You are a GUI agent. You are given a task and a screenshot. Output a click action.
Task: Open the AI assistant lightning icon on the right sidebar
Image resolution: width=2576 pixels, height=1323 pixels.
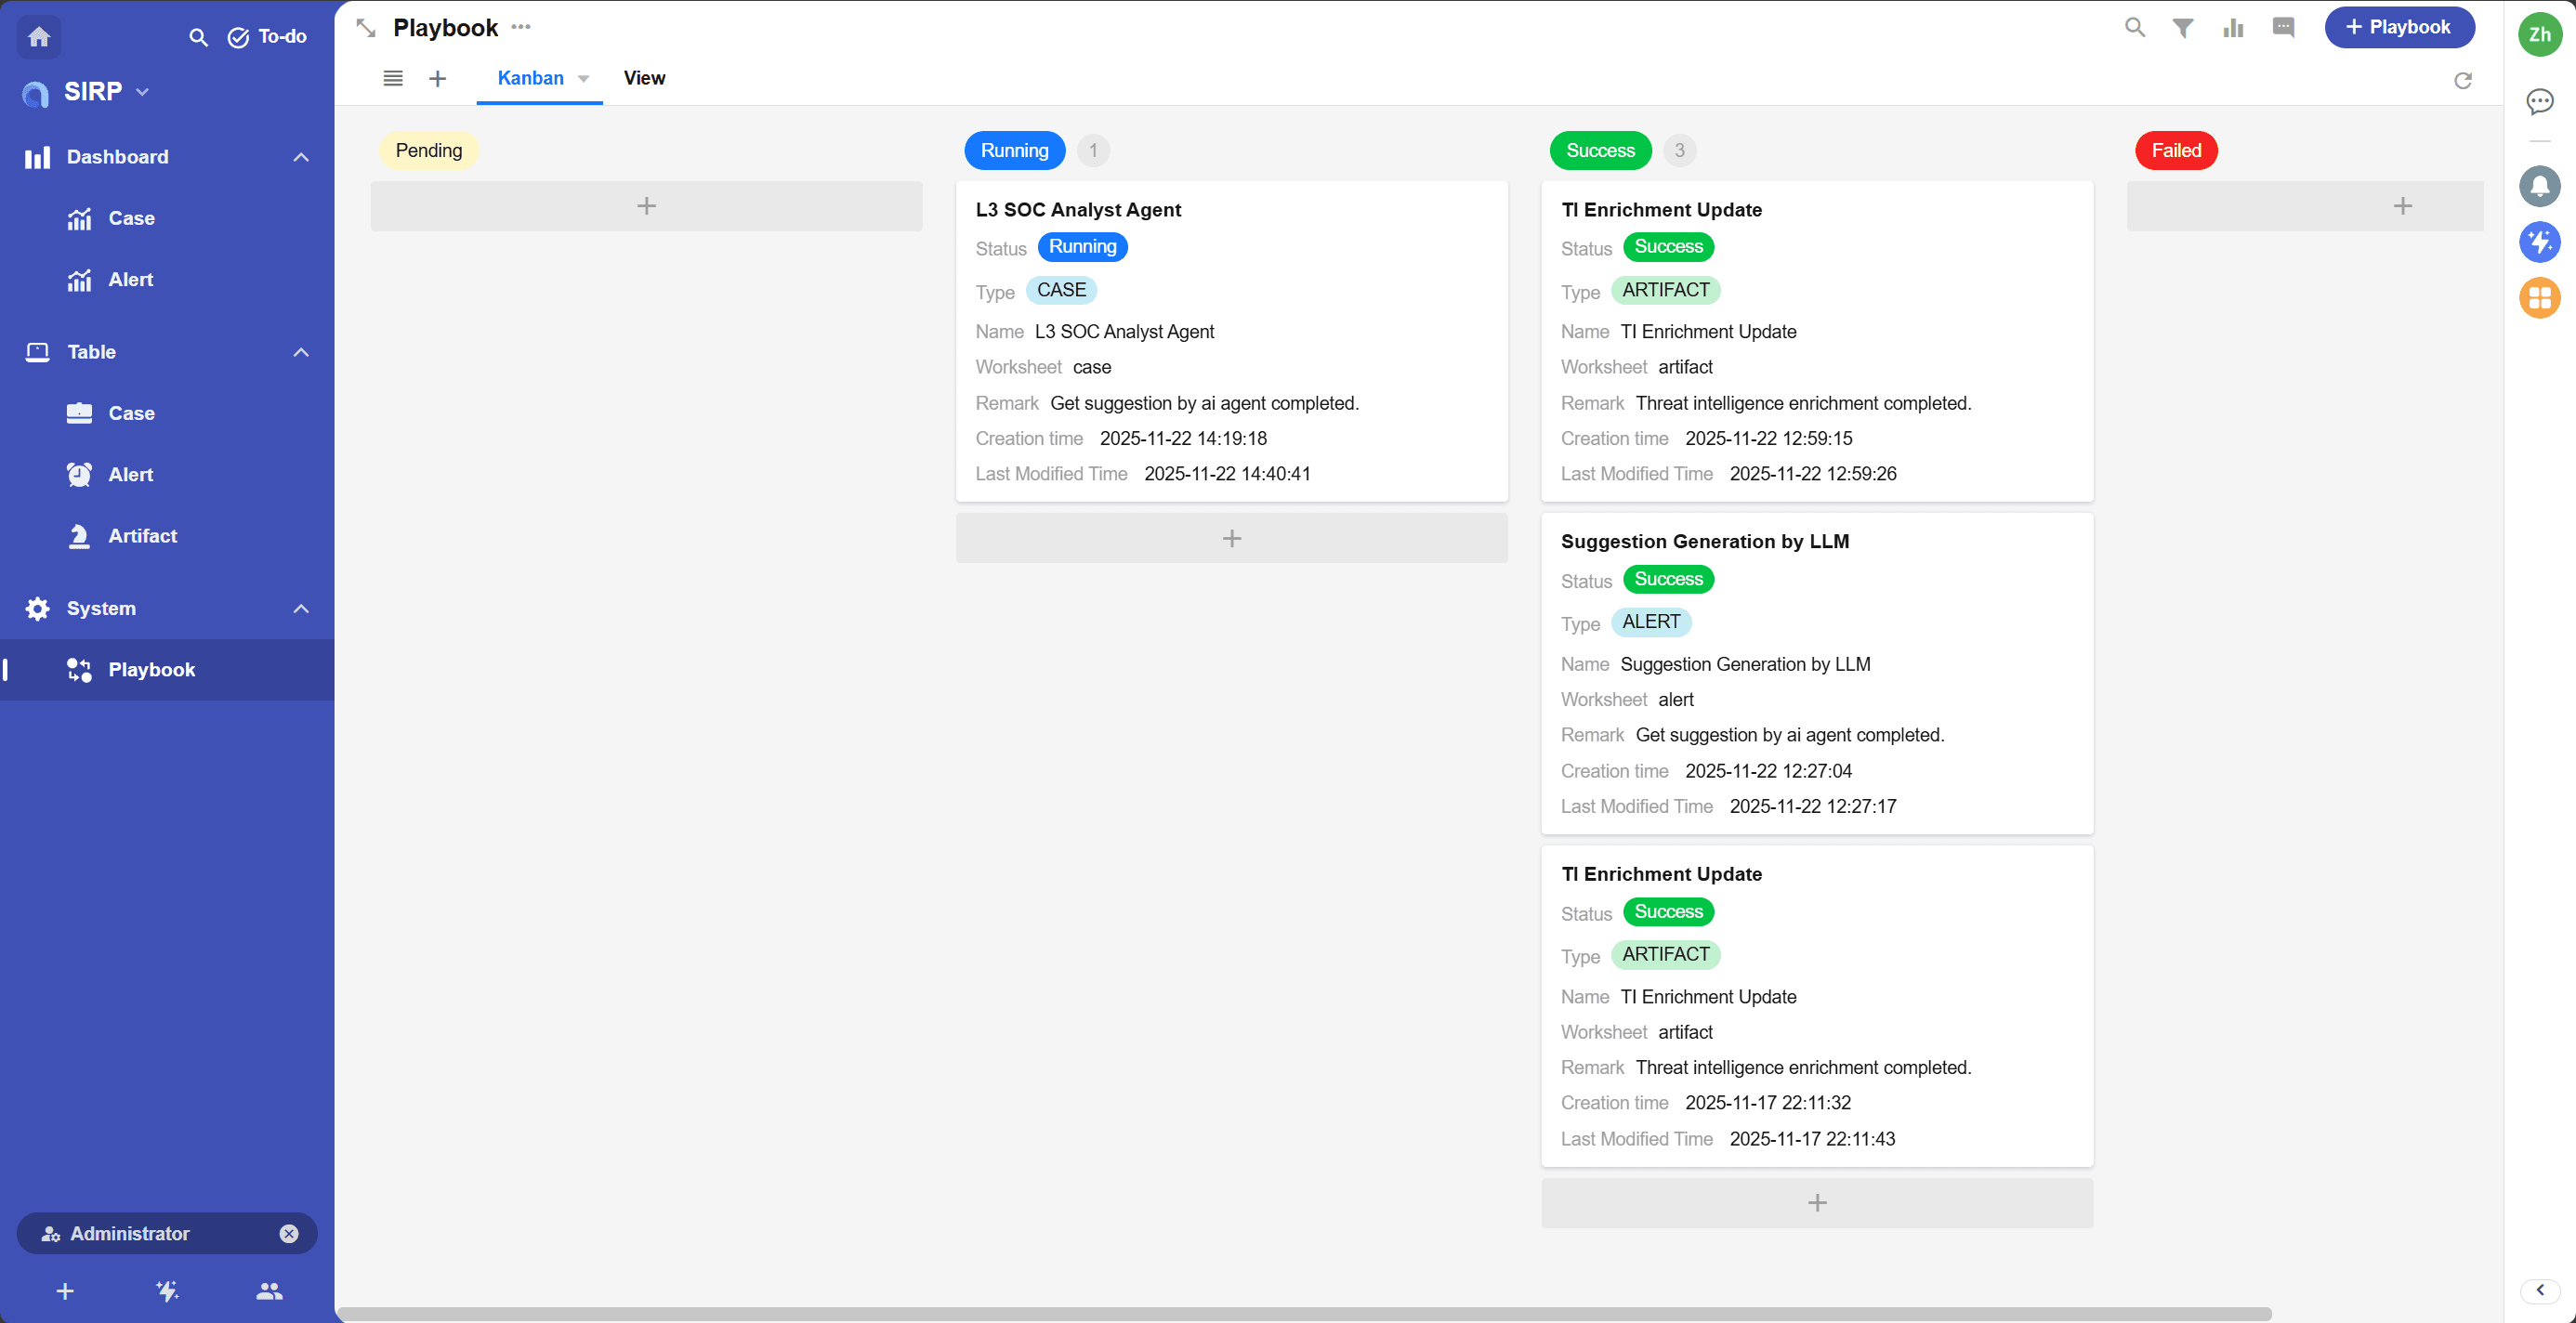click(2539, 242)
